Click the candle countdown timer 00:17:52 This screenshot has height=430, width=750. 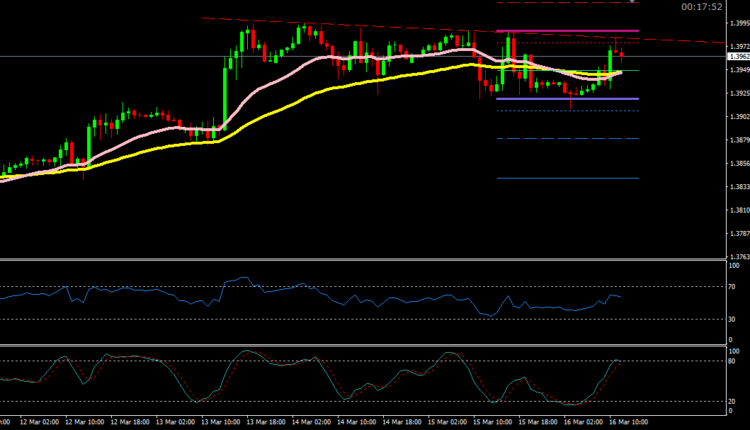pos(702,7)
